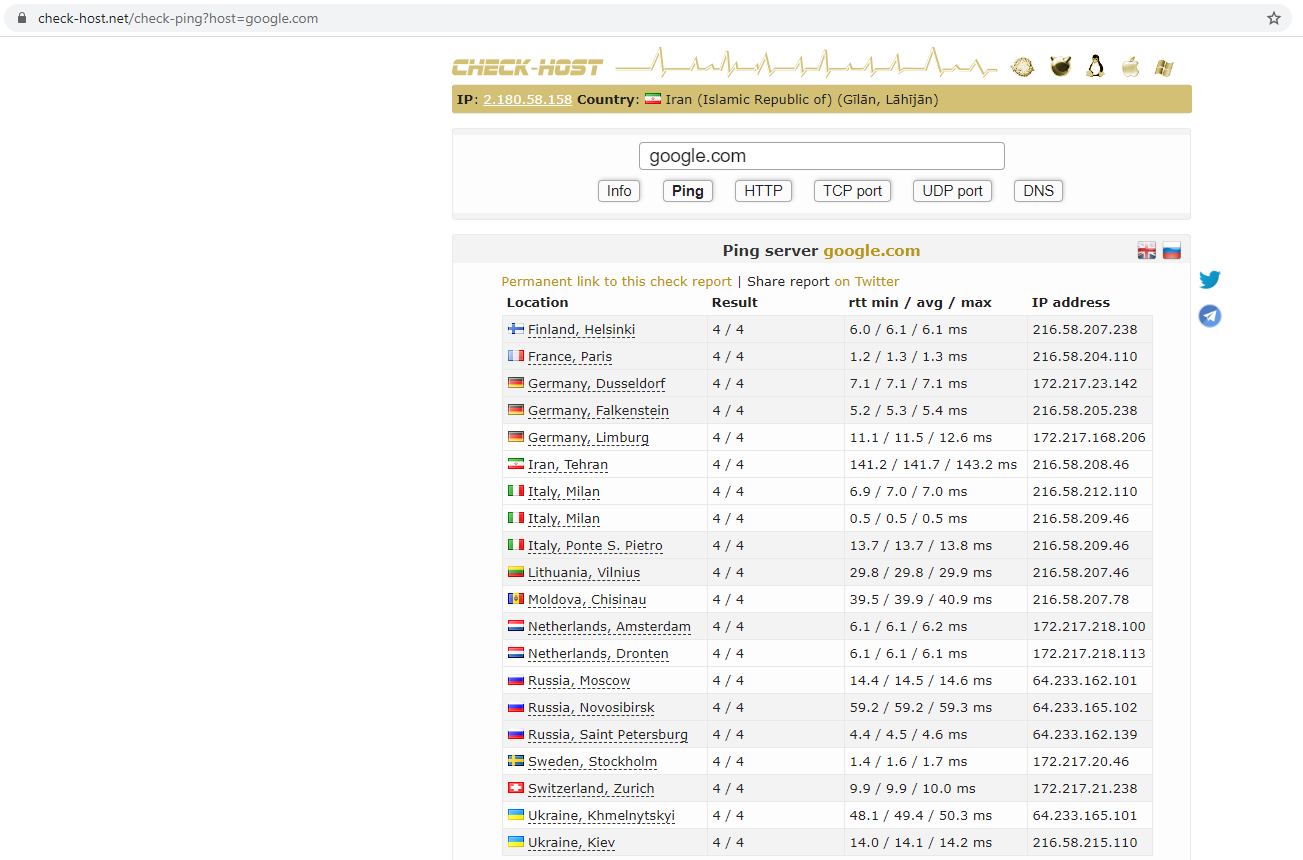Open the Switzerland, Zurich location link
Viewport: 1303px width, 860px height.
click(x=591, y=789)
